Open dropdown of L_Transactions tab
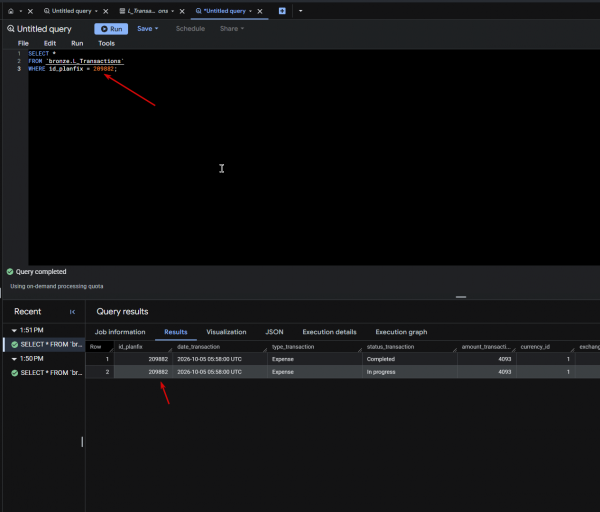Viewport: 600px width, 512px height. point(173,11)
